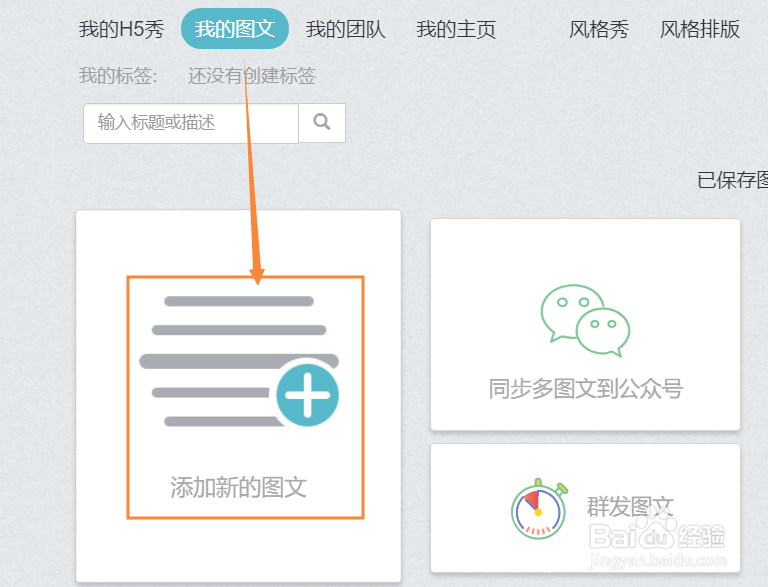Image resolution: width=768 pixels, height=587 pixels.
Task: Click the WeChat chat bubbles icon
Action: tap(585, 320)
